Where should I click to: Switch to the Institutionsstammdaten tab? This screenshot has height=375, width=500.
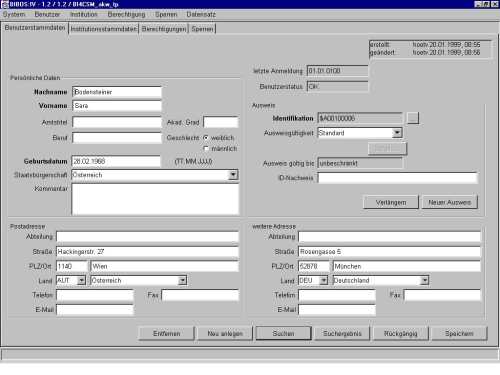(104, 29)
